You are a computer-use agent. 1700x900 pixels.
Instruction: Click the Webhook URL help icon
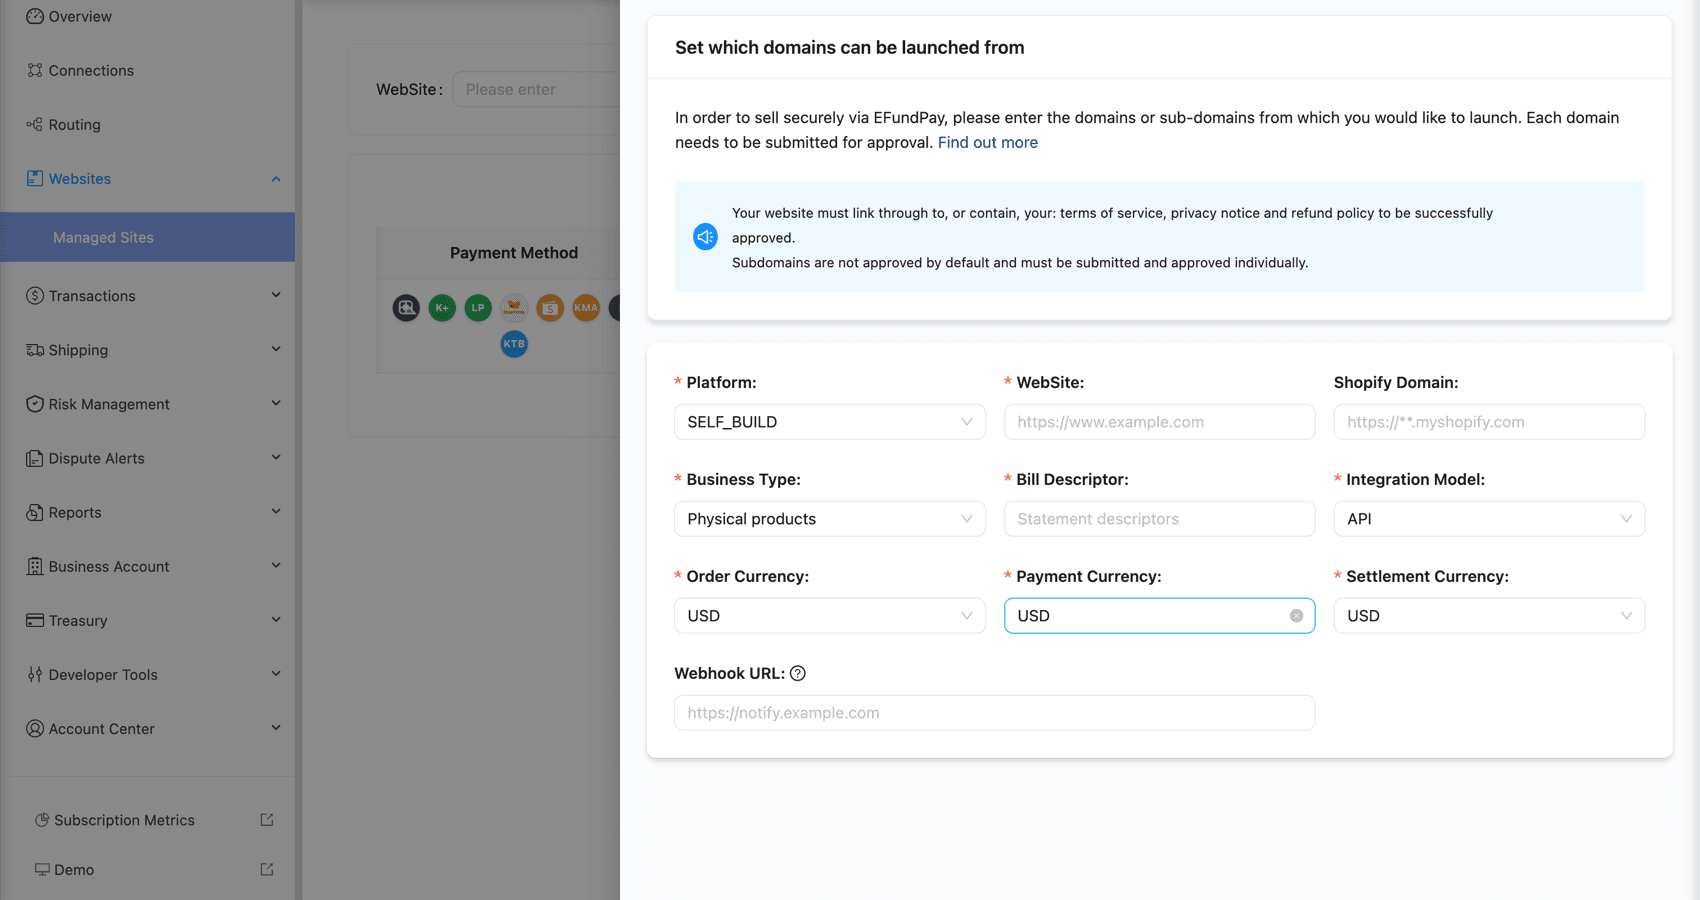point(798,674)
